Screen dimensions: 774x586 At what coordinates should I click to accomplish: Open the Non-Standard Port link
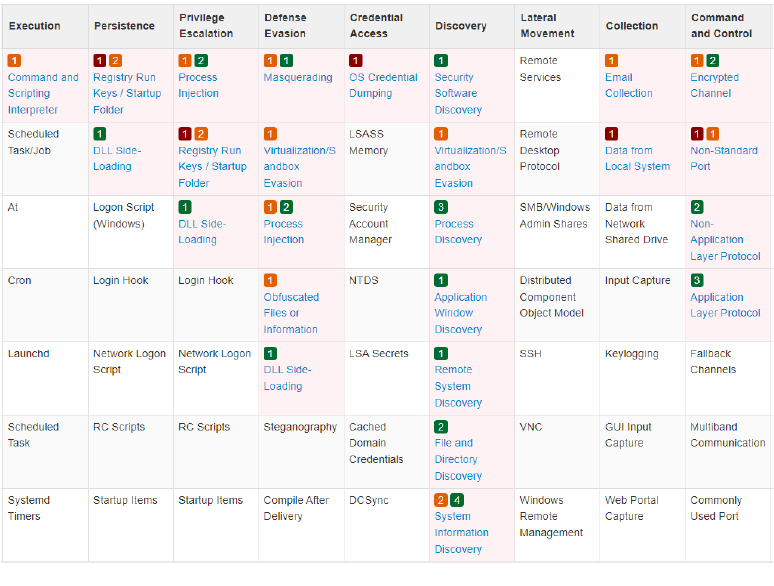click(x=724, y=158)
